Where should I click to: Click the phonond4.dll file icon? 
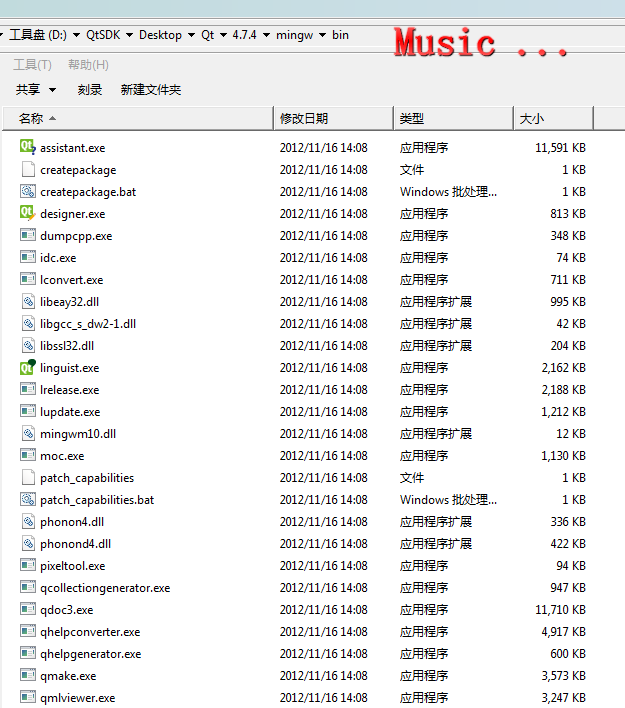click(x=28, y=543)
